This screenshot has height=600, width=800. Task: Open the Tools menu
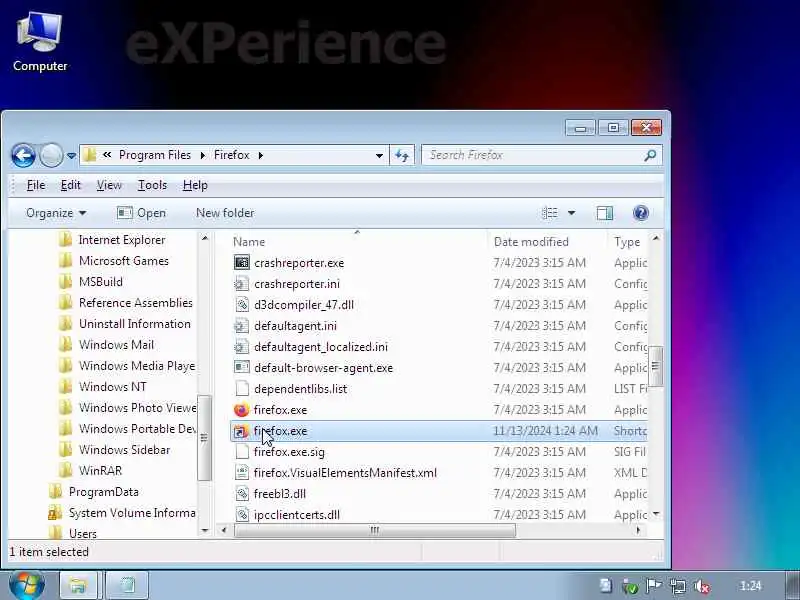click(152, 185)
